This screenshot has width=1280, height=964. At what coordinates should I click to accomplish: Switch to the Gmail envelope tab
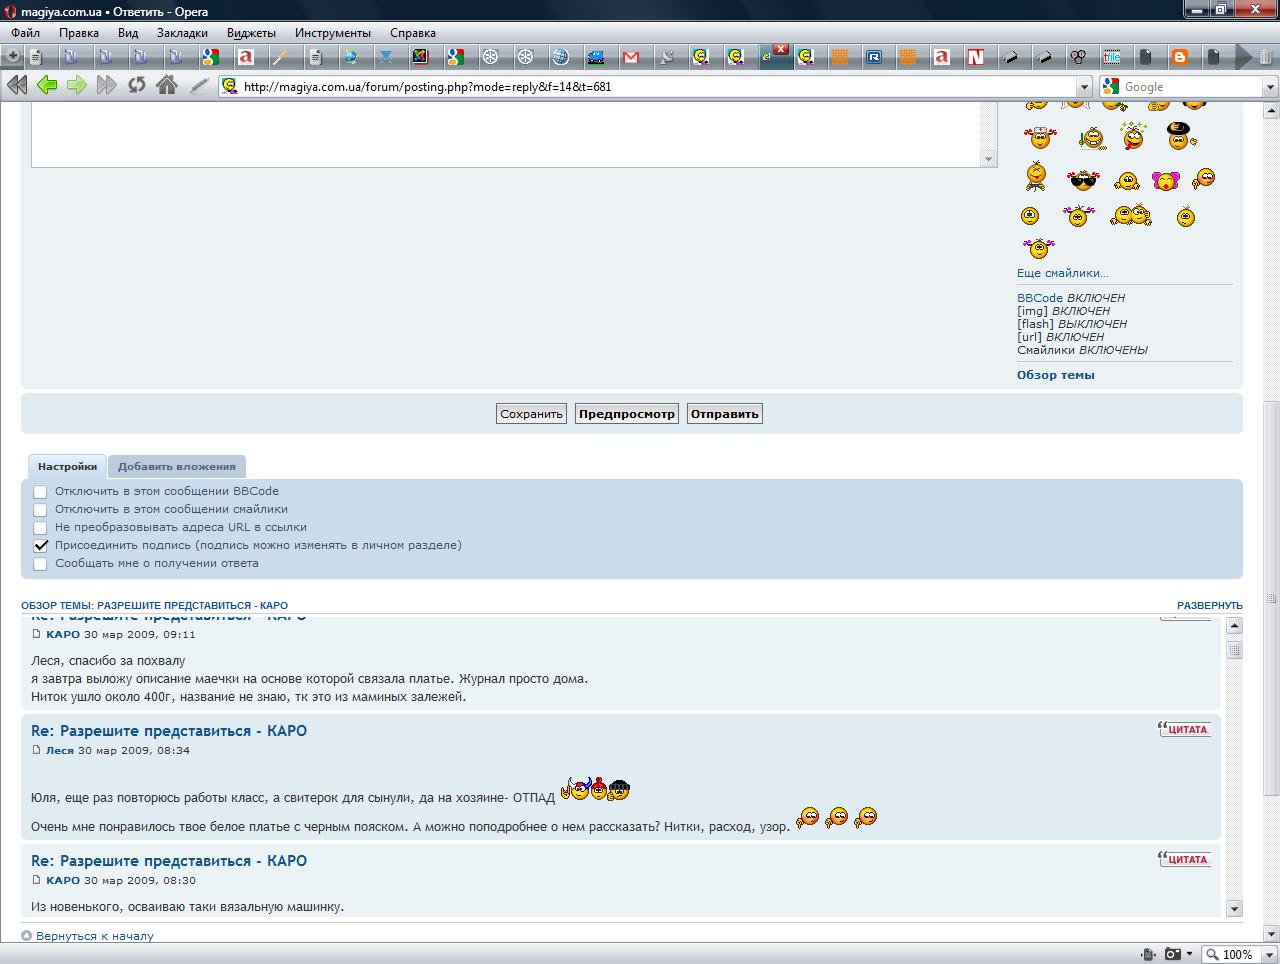[x=631, y=57]
